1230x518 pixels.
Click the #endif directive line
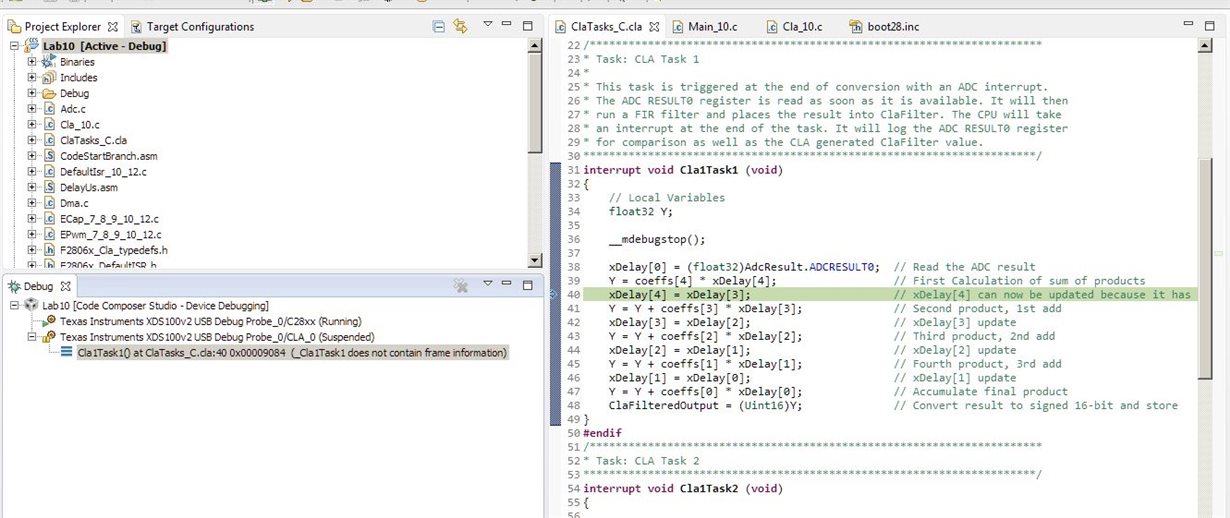click(x=604, y=432)
